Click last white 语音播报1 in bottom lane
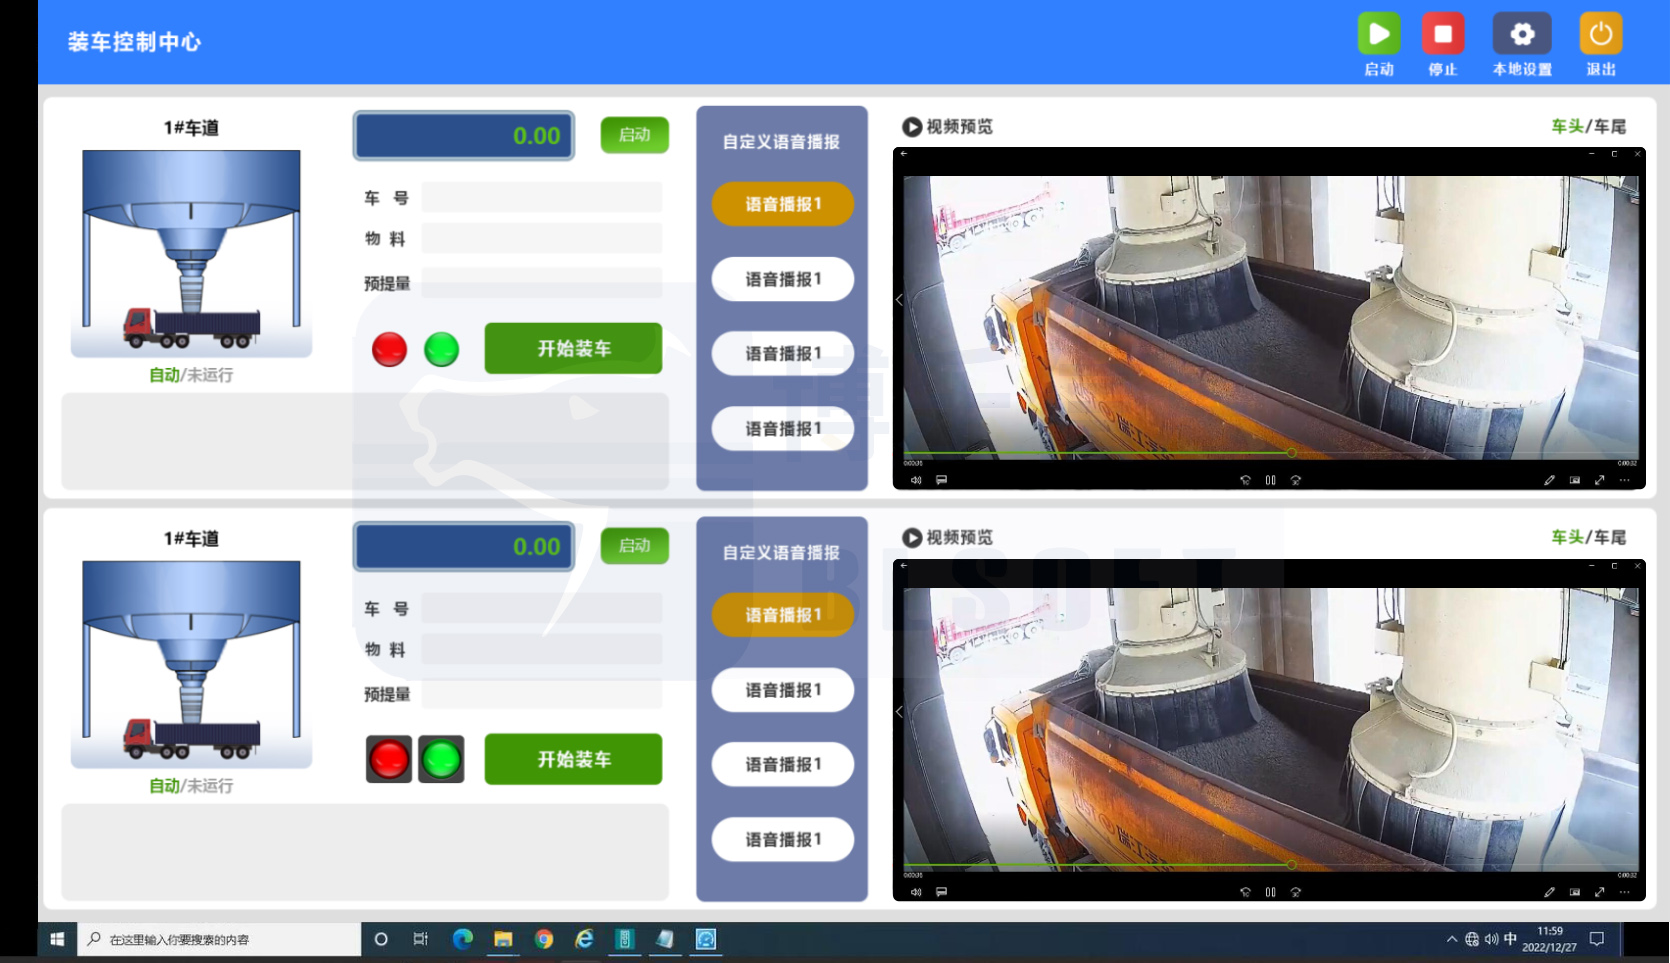 pos(782,839)
